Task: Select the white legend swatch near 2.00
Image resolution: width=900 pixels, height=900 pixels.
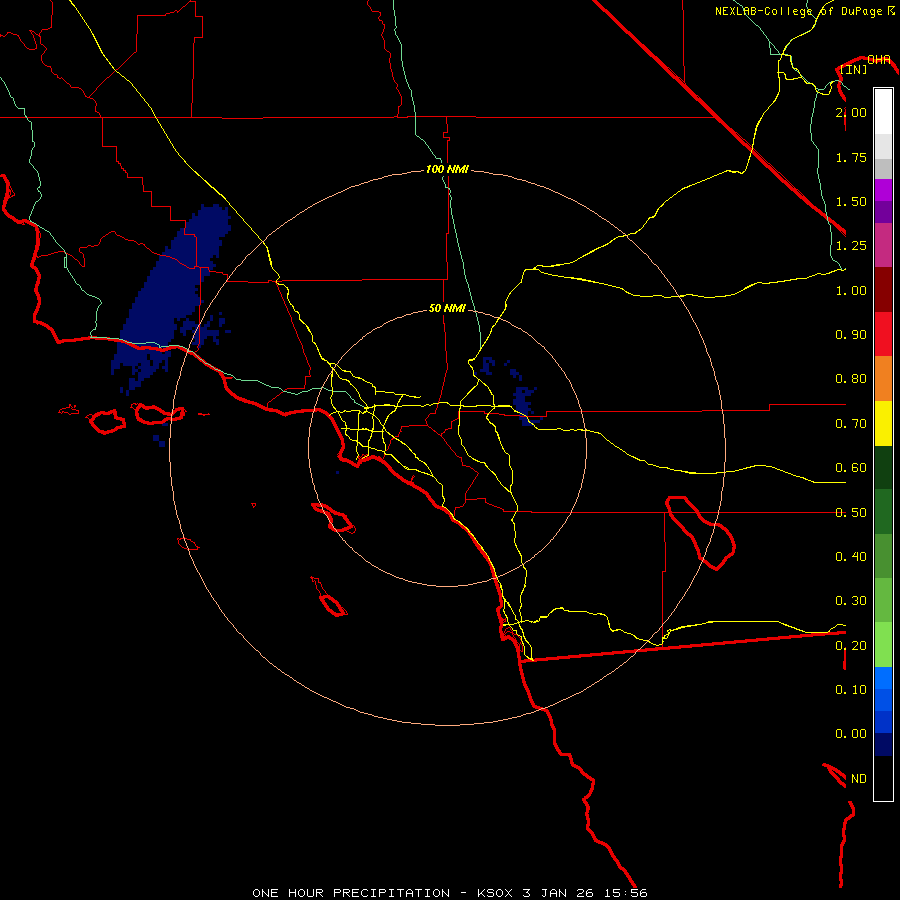Action: pyautogui.click(x=883, y=112)
